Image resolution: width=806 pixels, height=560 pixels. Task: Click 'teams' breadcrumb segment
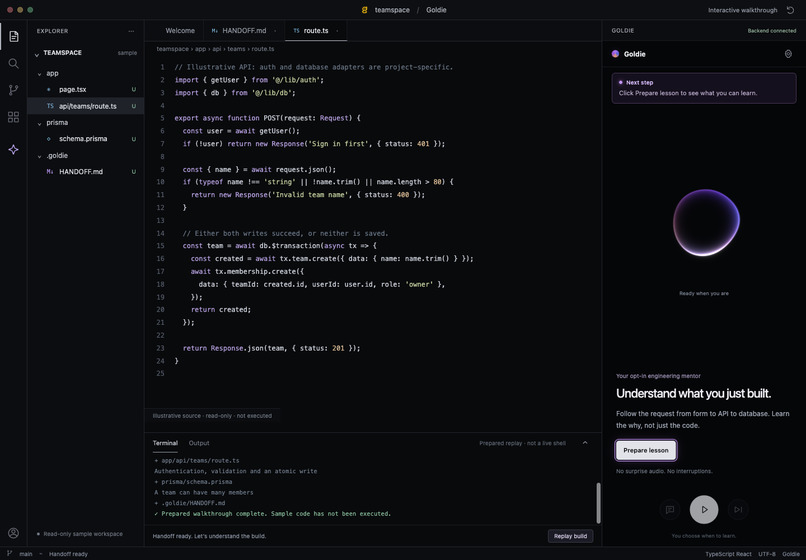point(236,49)
